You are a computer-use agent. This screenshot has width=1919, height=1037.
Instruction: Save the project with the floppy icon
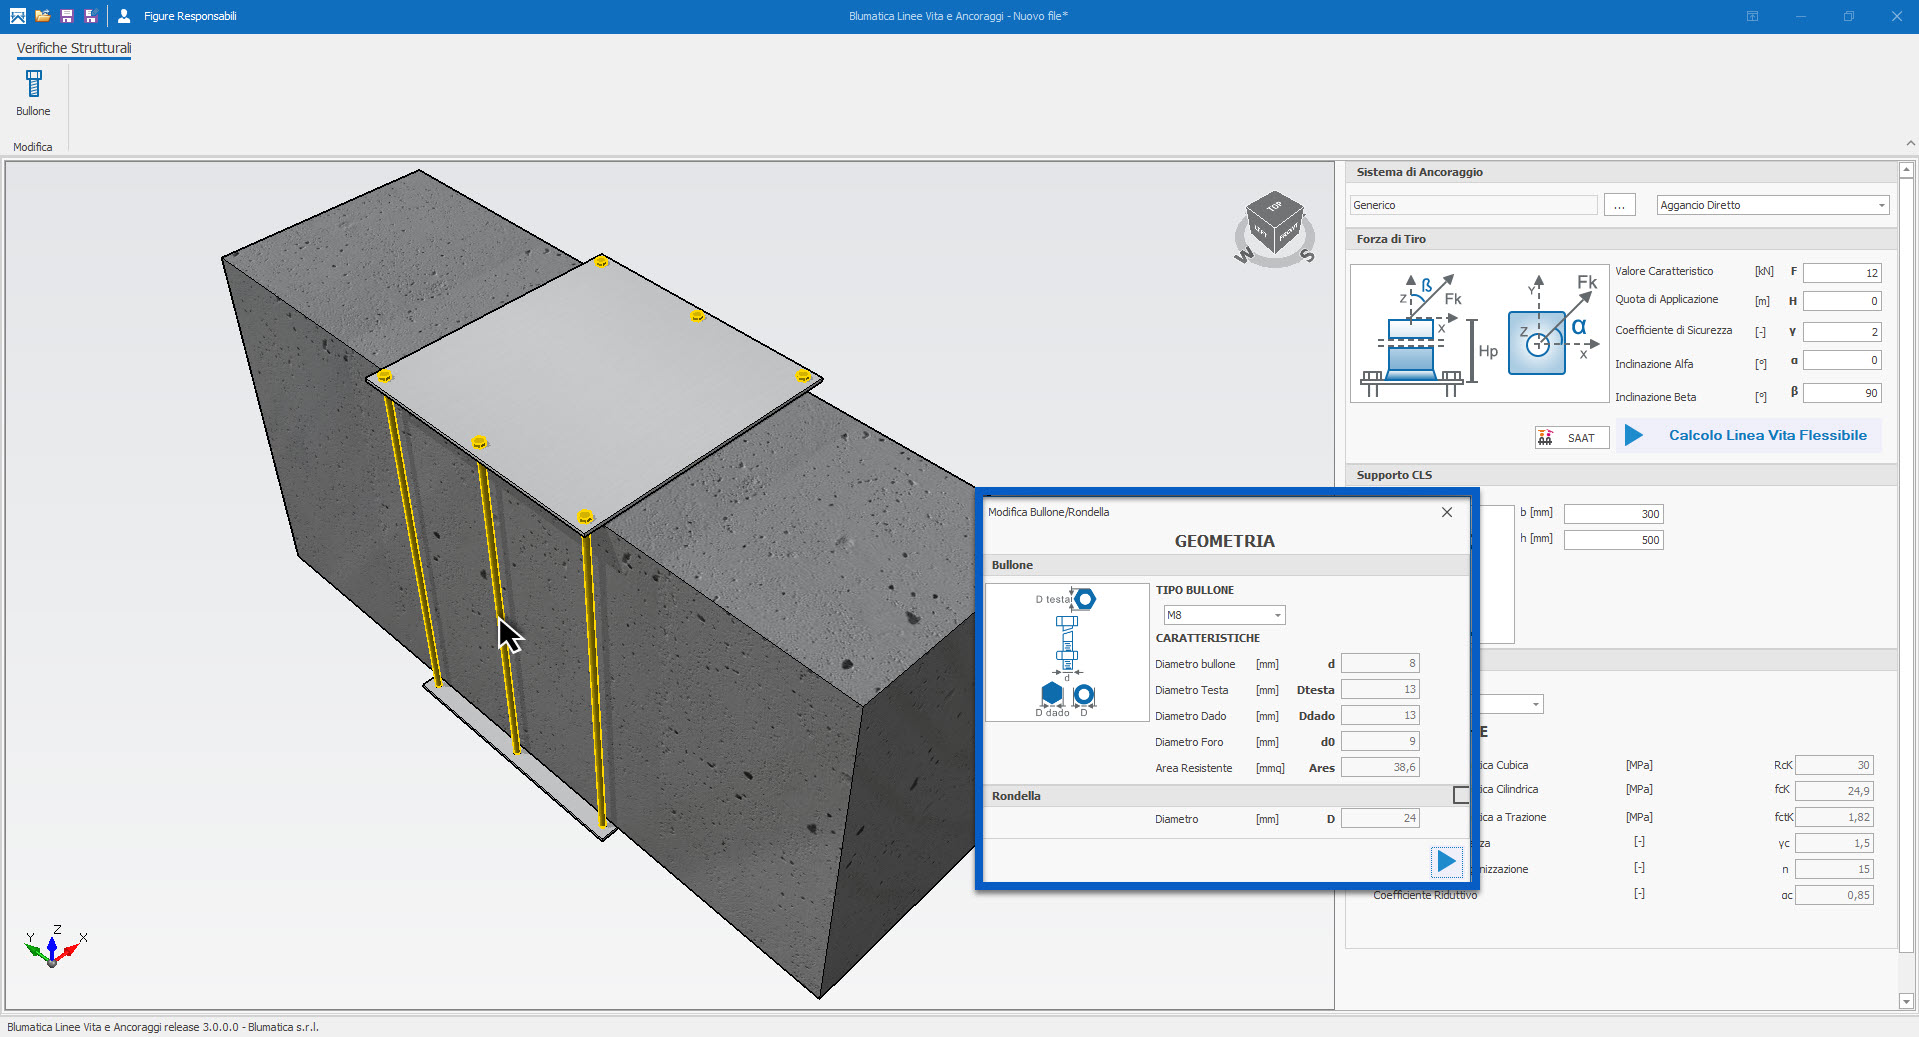click(x=66, y=16)
